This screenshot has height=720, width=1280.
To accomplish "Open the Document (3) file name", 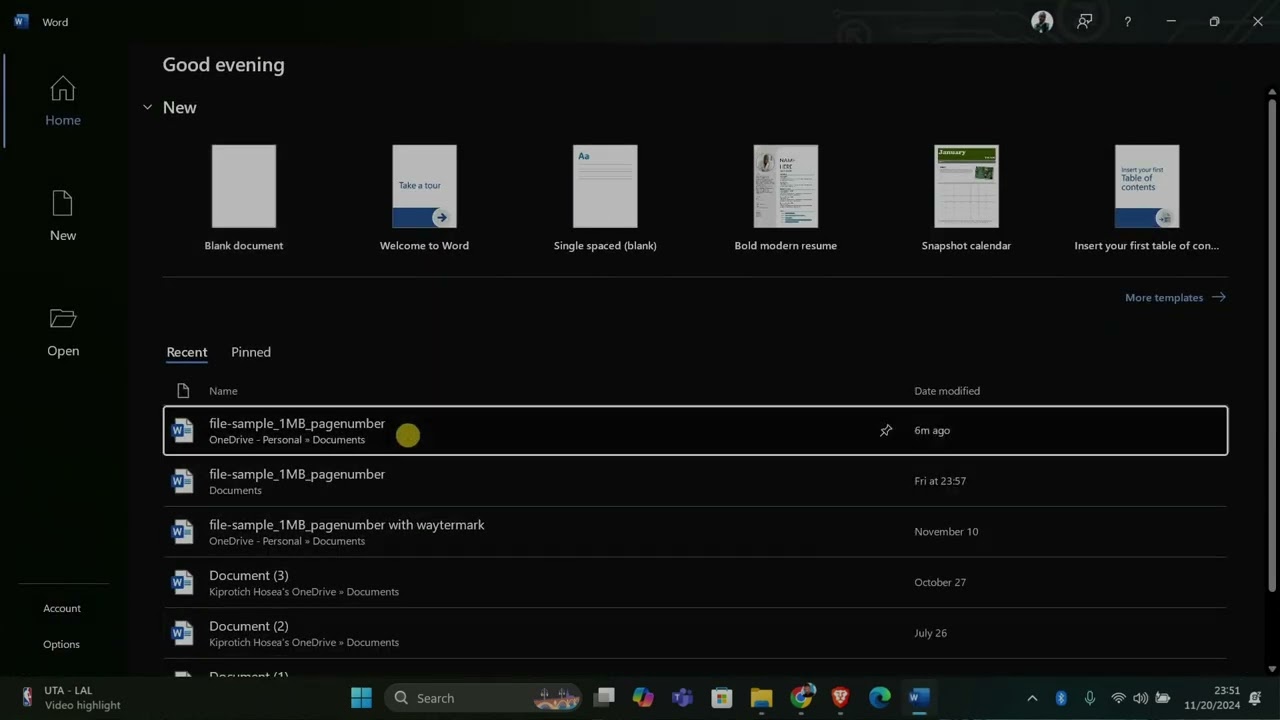I will 249,575.
